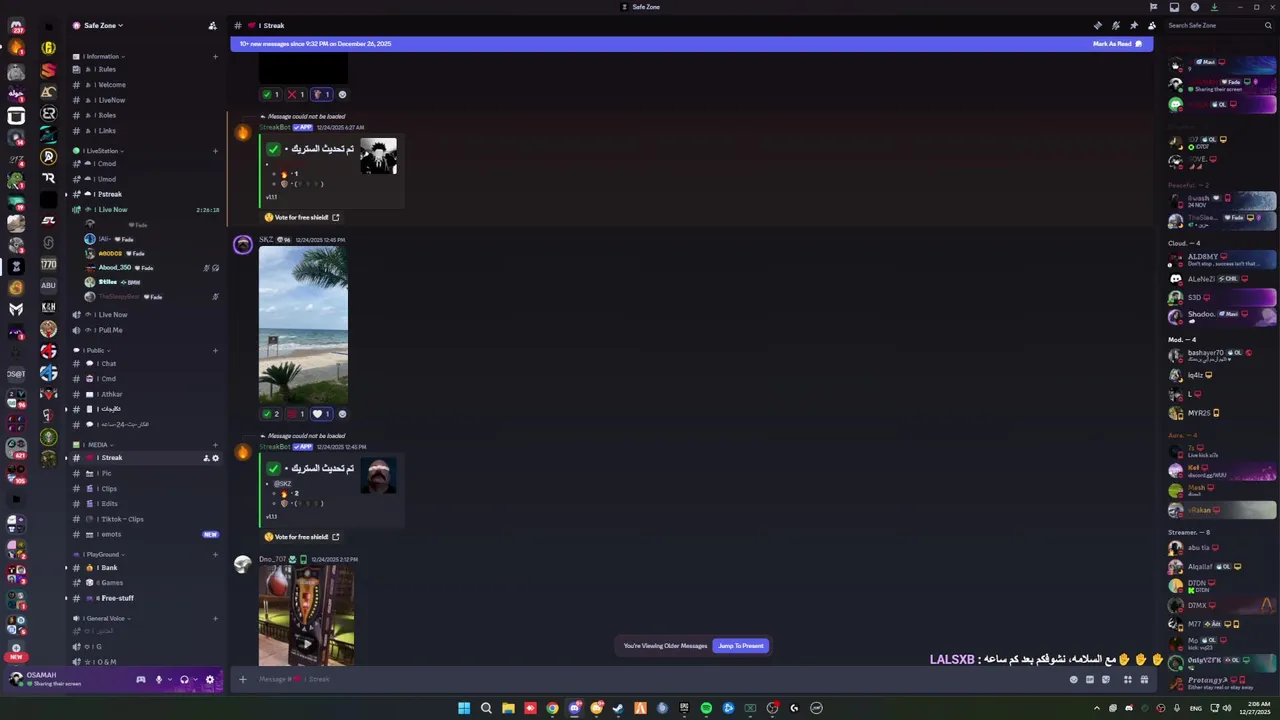Click the Search Safe Zone field
This screenshot has width=1280, height=720.
(1220, 25)
